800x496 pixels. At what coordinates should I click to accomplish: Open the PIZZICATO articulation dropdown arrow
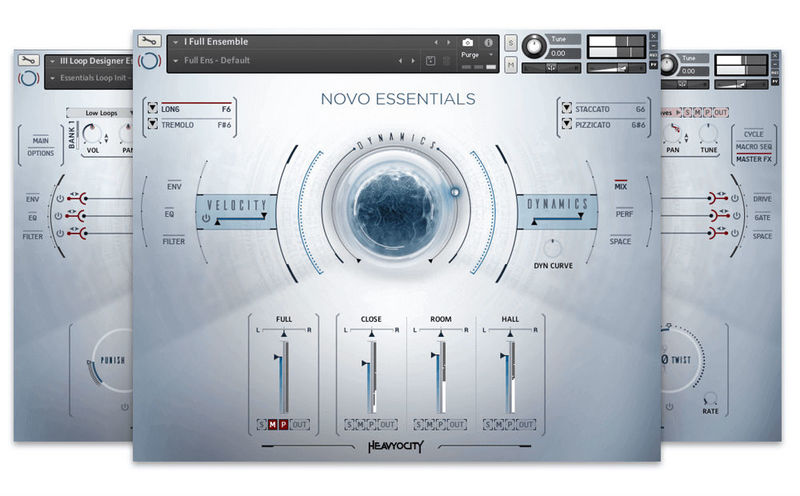pos(566,124)
